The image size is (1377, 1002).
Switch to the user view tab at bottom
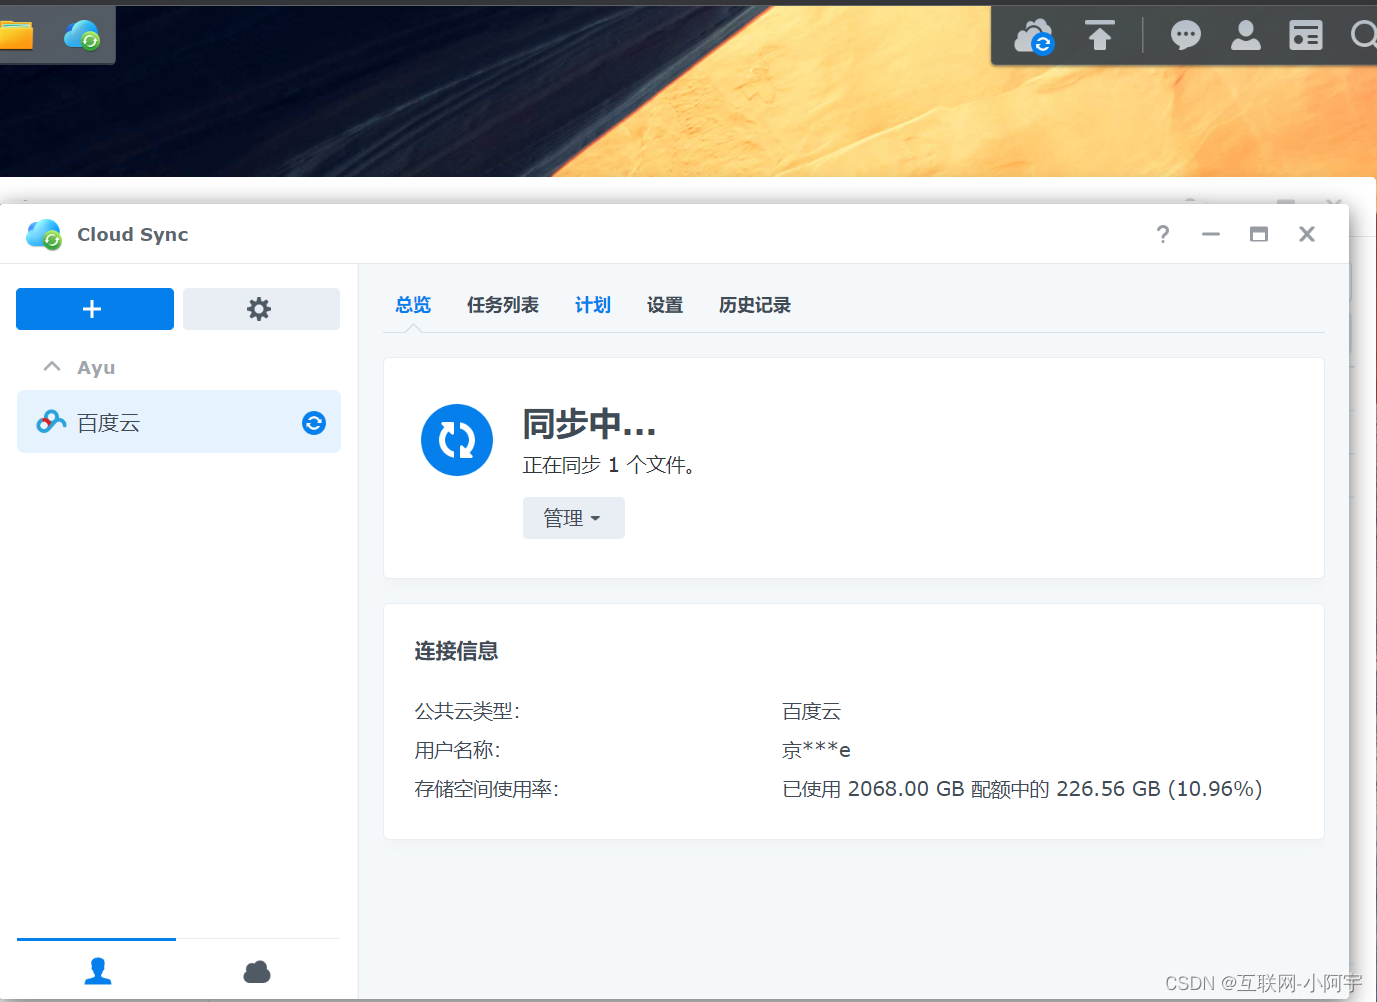coord(98,971)
